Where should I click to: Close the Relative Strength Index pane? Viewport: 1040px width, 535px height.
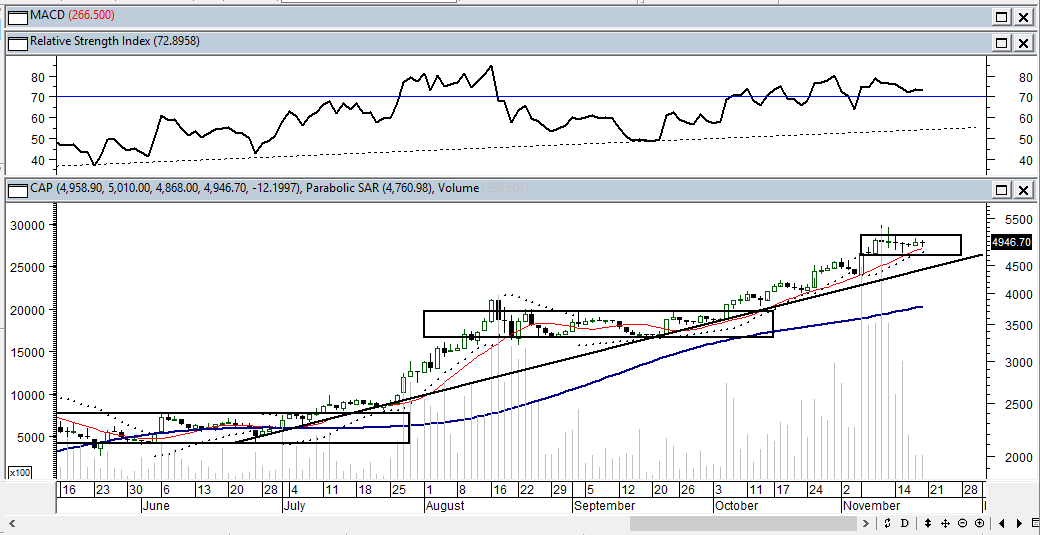coord(1023,43)
